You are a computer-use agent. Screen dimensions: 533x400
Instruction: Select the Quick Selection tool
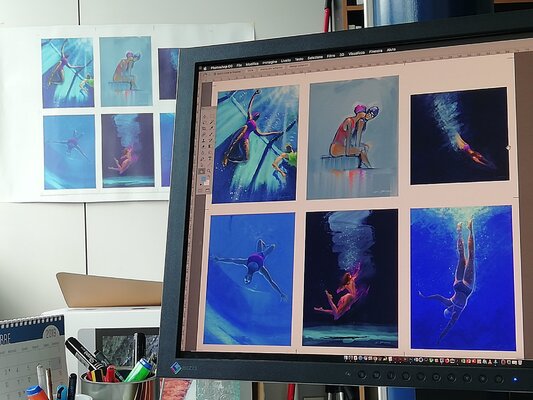pos(211,122)
